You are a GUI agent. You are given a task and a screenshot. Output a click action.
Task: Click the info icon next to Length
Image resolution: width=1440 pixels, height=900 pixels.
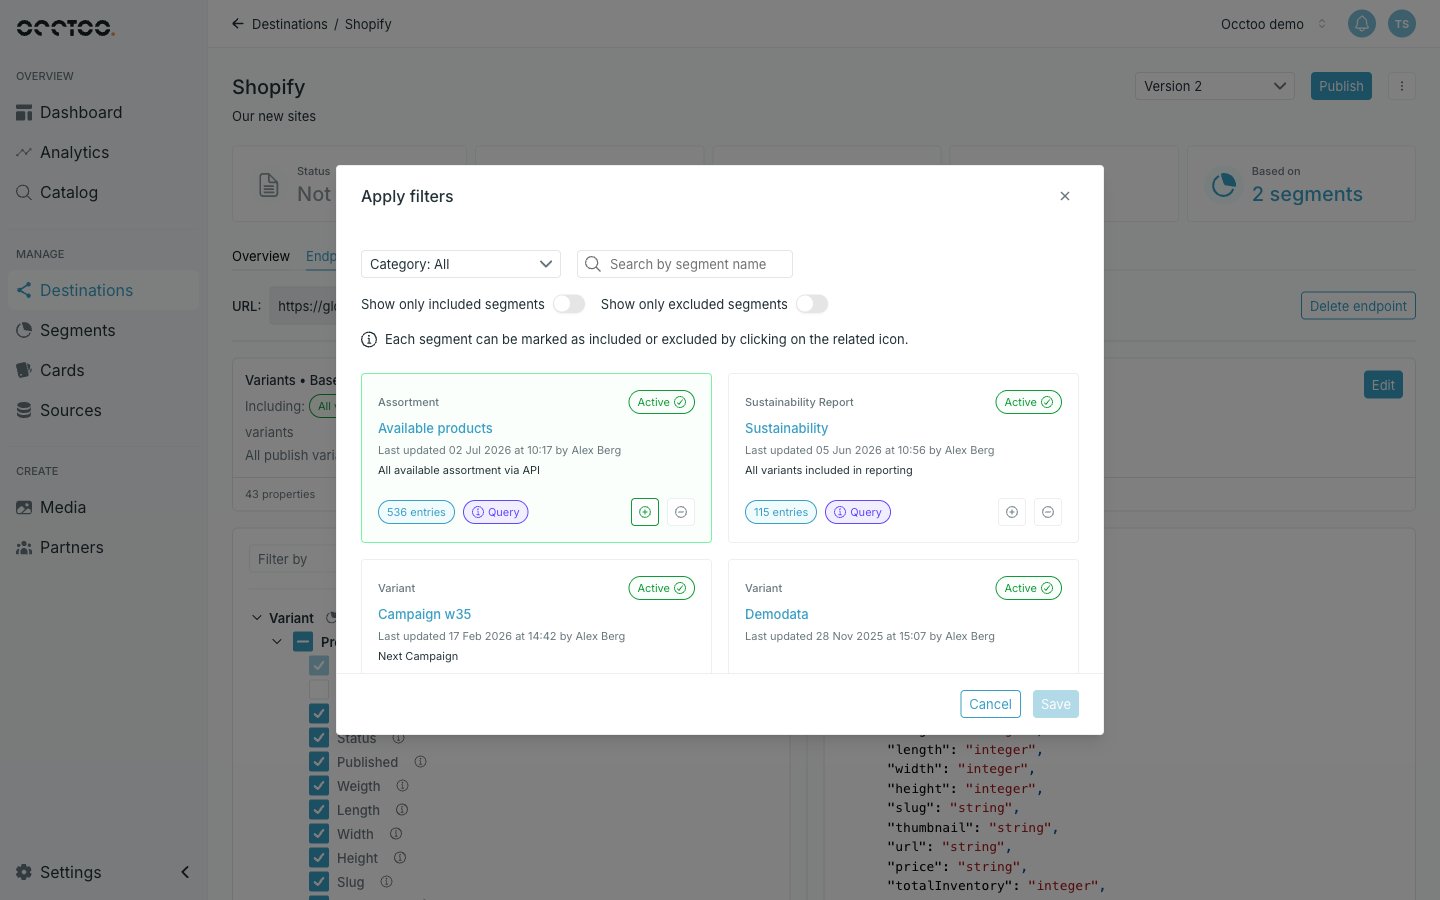click(402, 810)
